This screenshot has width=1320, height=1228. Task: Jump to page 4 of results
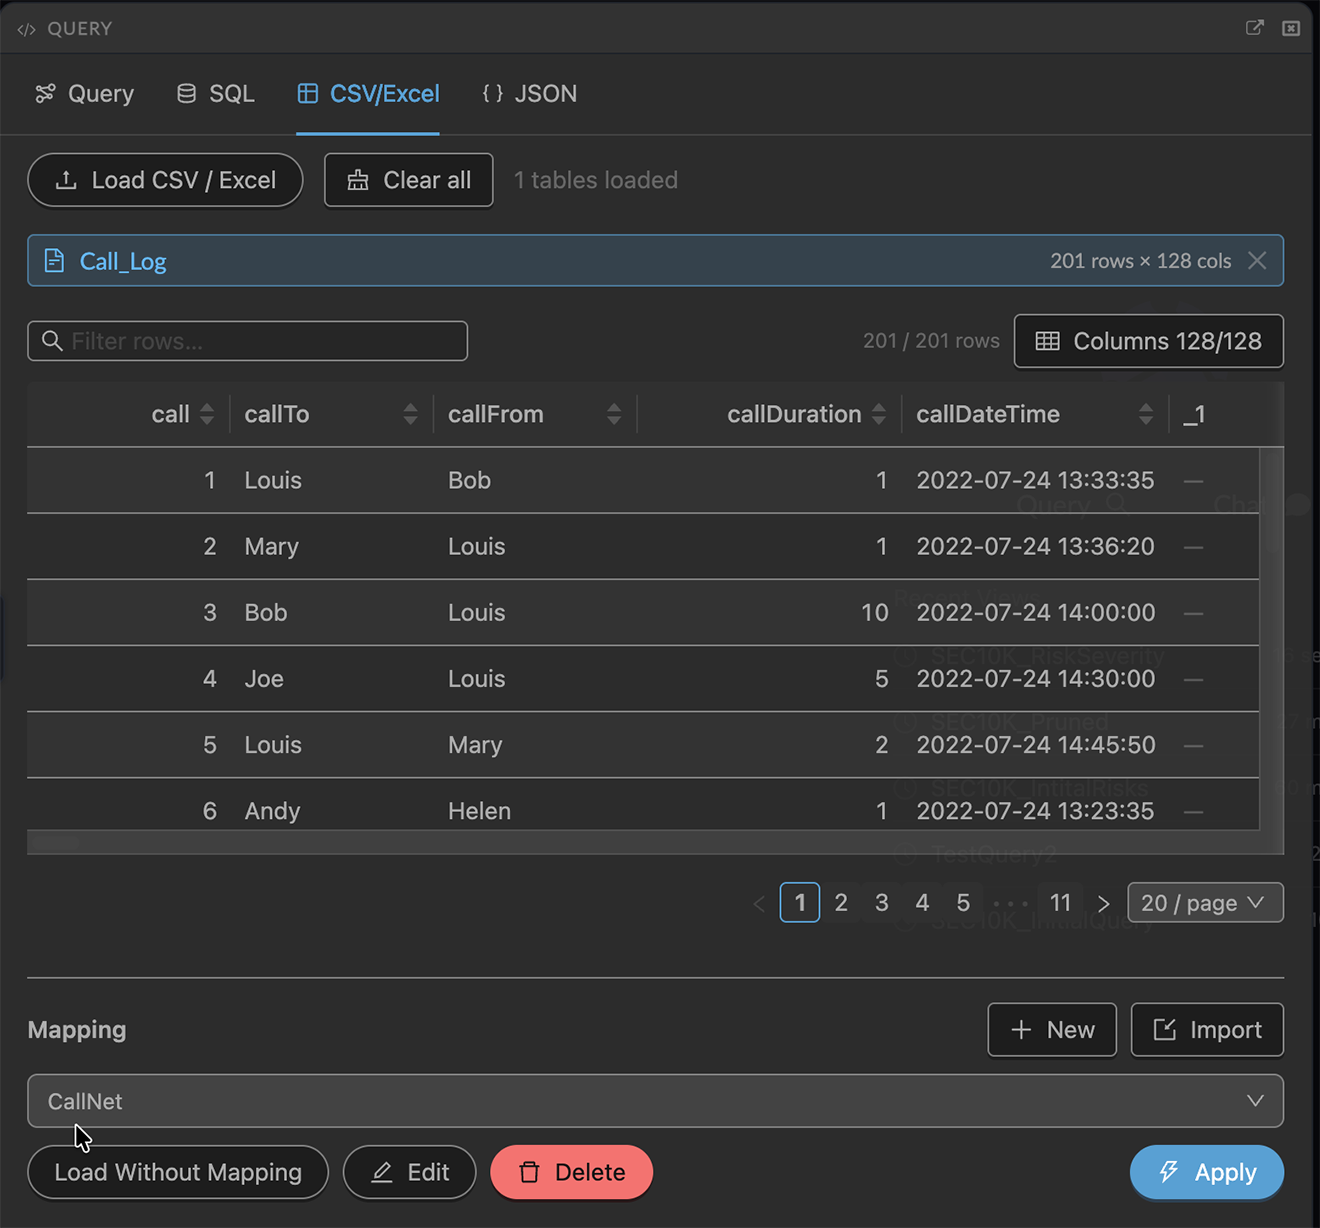coord(922,903)
